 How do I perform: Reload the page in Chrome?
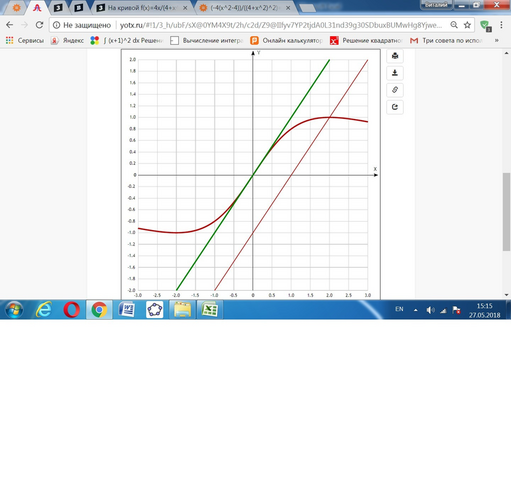[x=39, y=25]
